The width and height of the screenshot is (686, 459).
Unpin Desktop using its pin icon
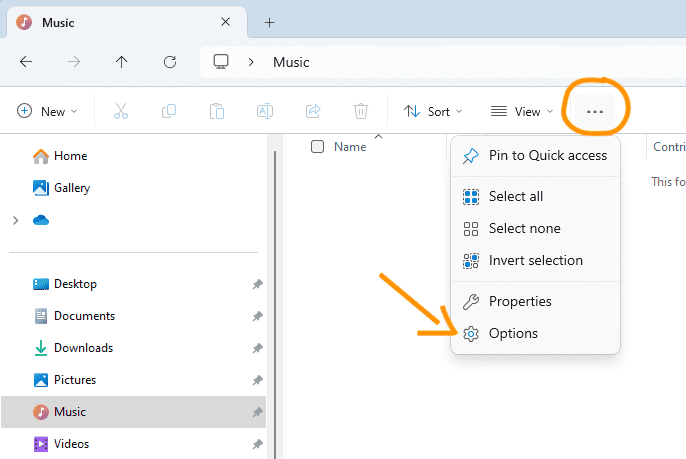click(x=257, y=284)
